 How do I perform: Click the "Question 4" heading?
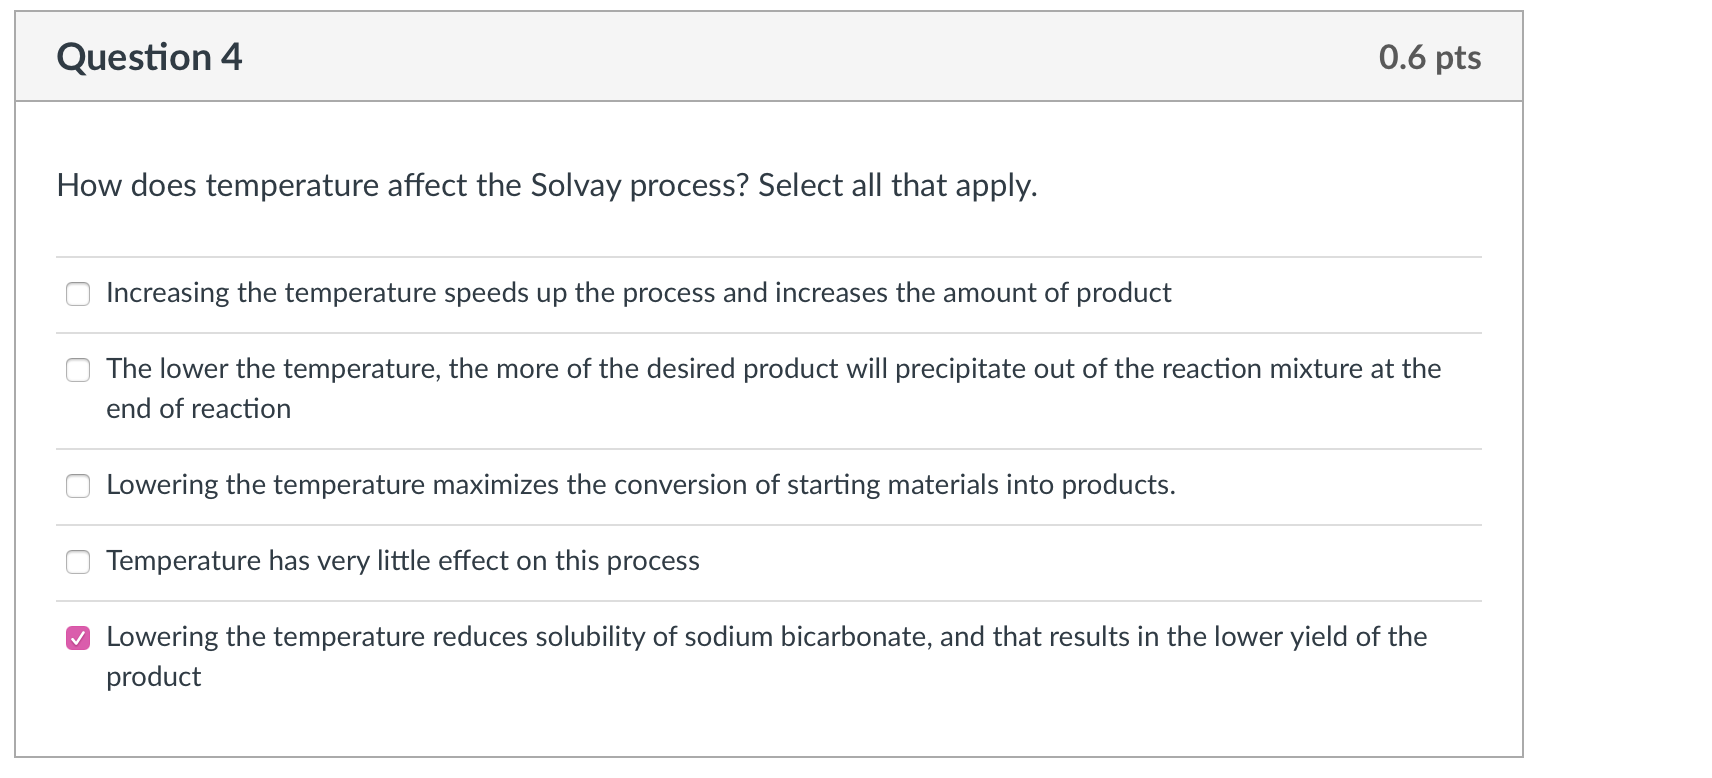tap(149, 58)
